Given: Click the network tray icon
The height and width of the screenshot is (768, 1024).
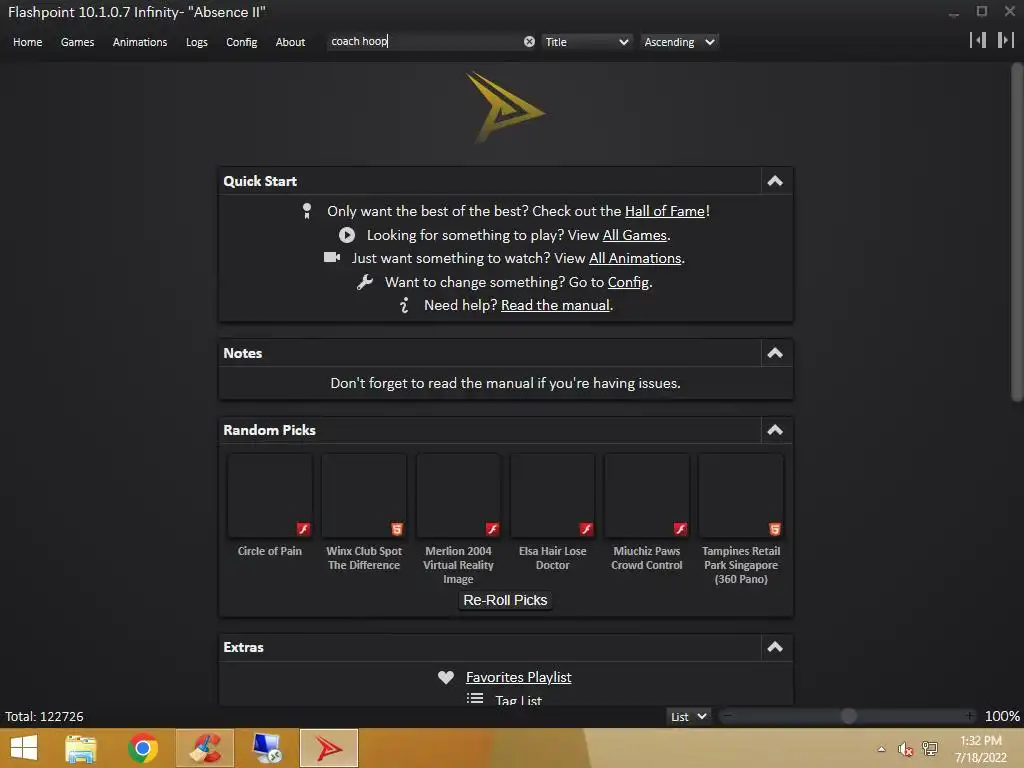Looking at the screenshot, I should pyautogui.click(x=929, y=748).
